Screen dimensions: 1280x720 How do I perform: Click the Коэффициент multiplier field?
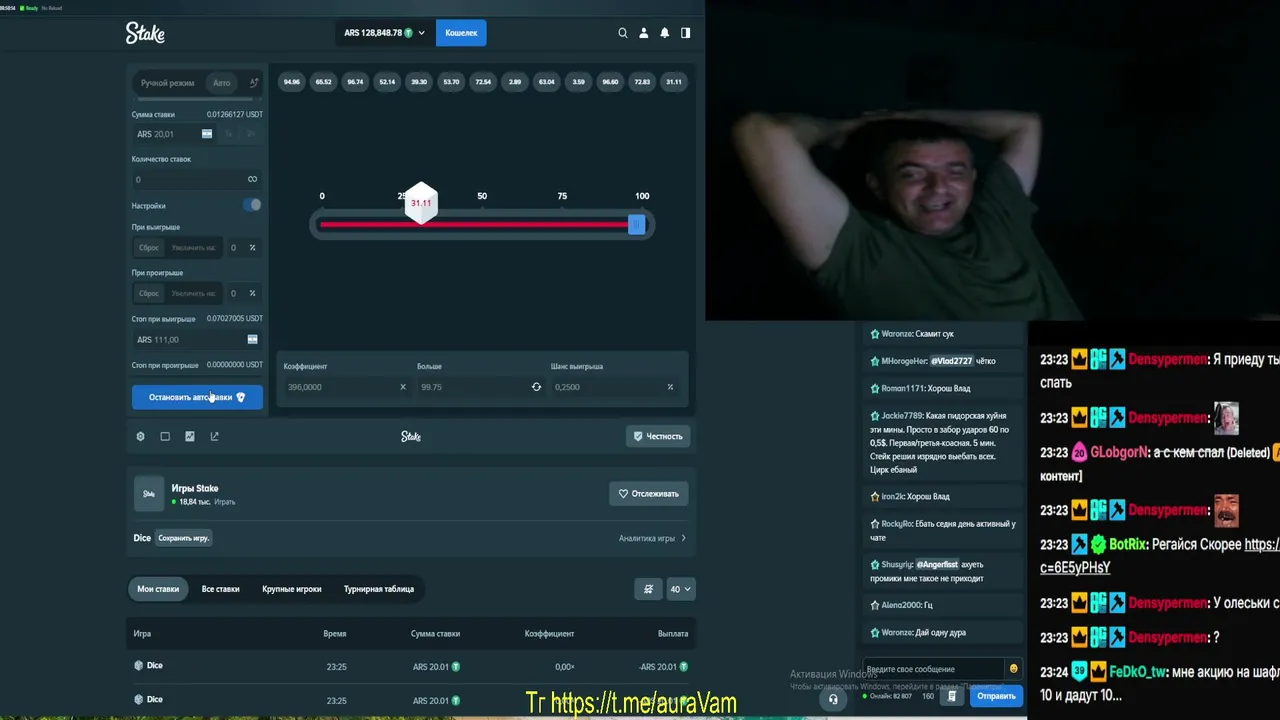click(x=346, y=387)
